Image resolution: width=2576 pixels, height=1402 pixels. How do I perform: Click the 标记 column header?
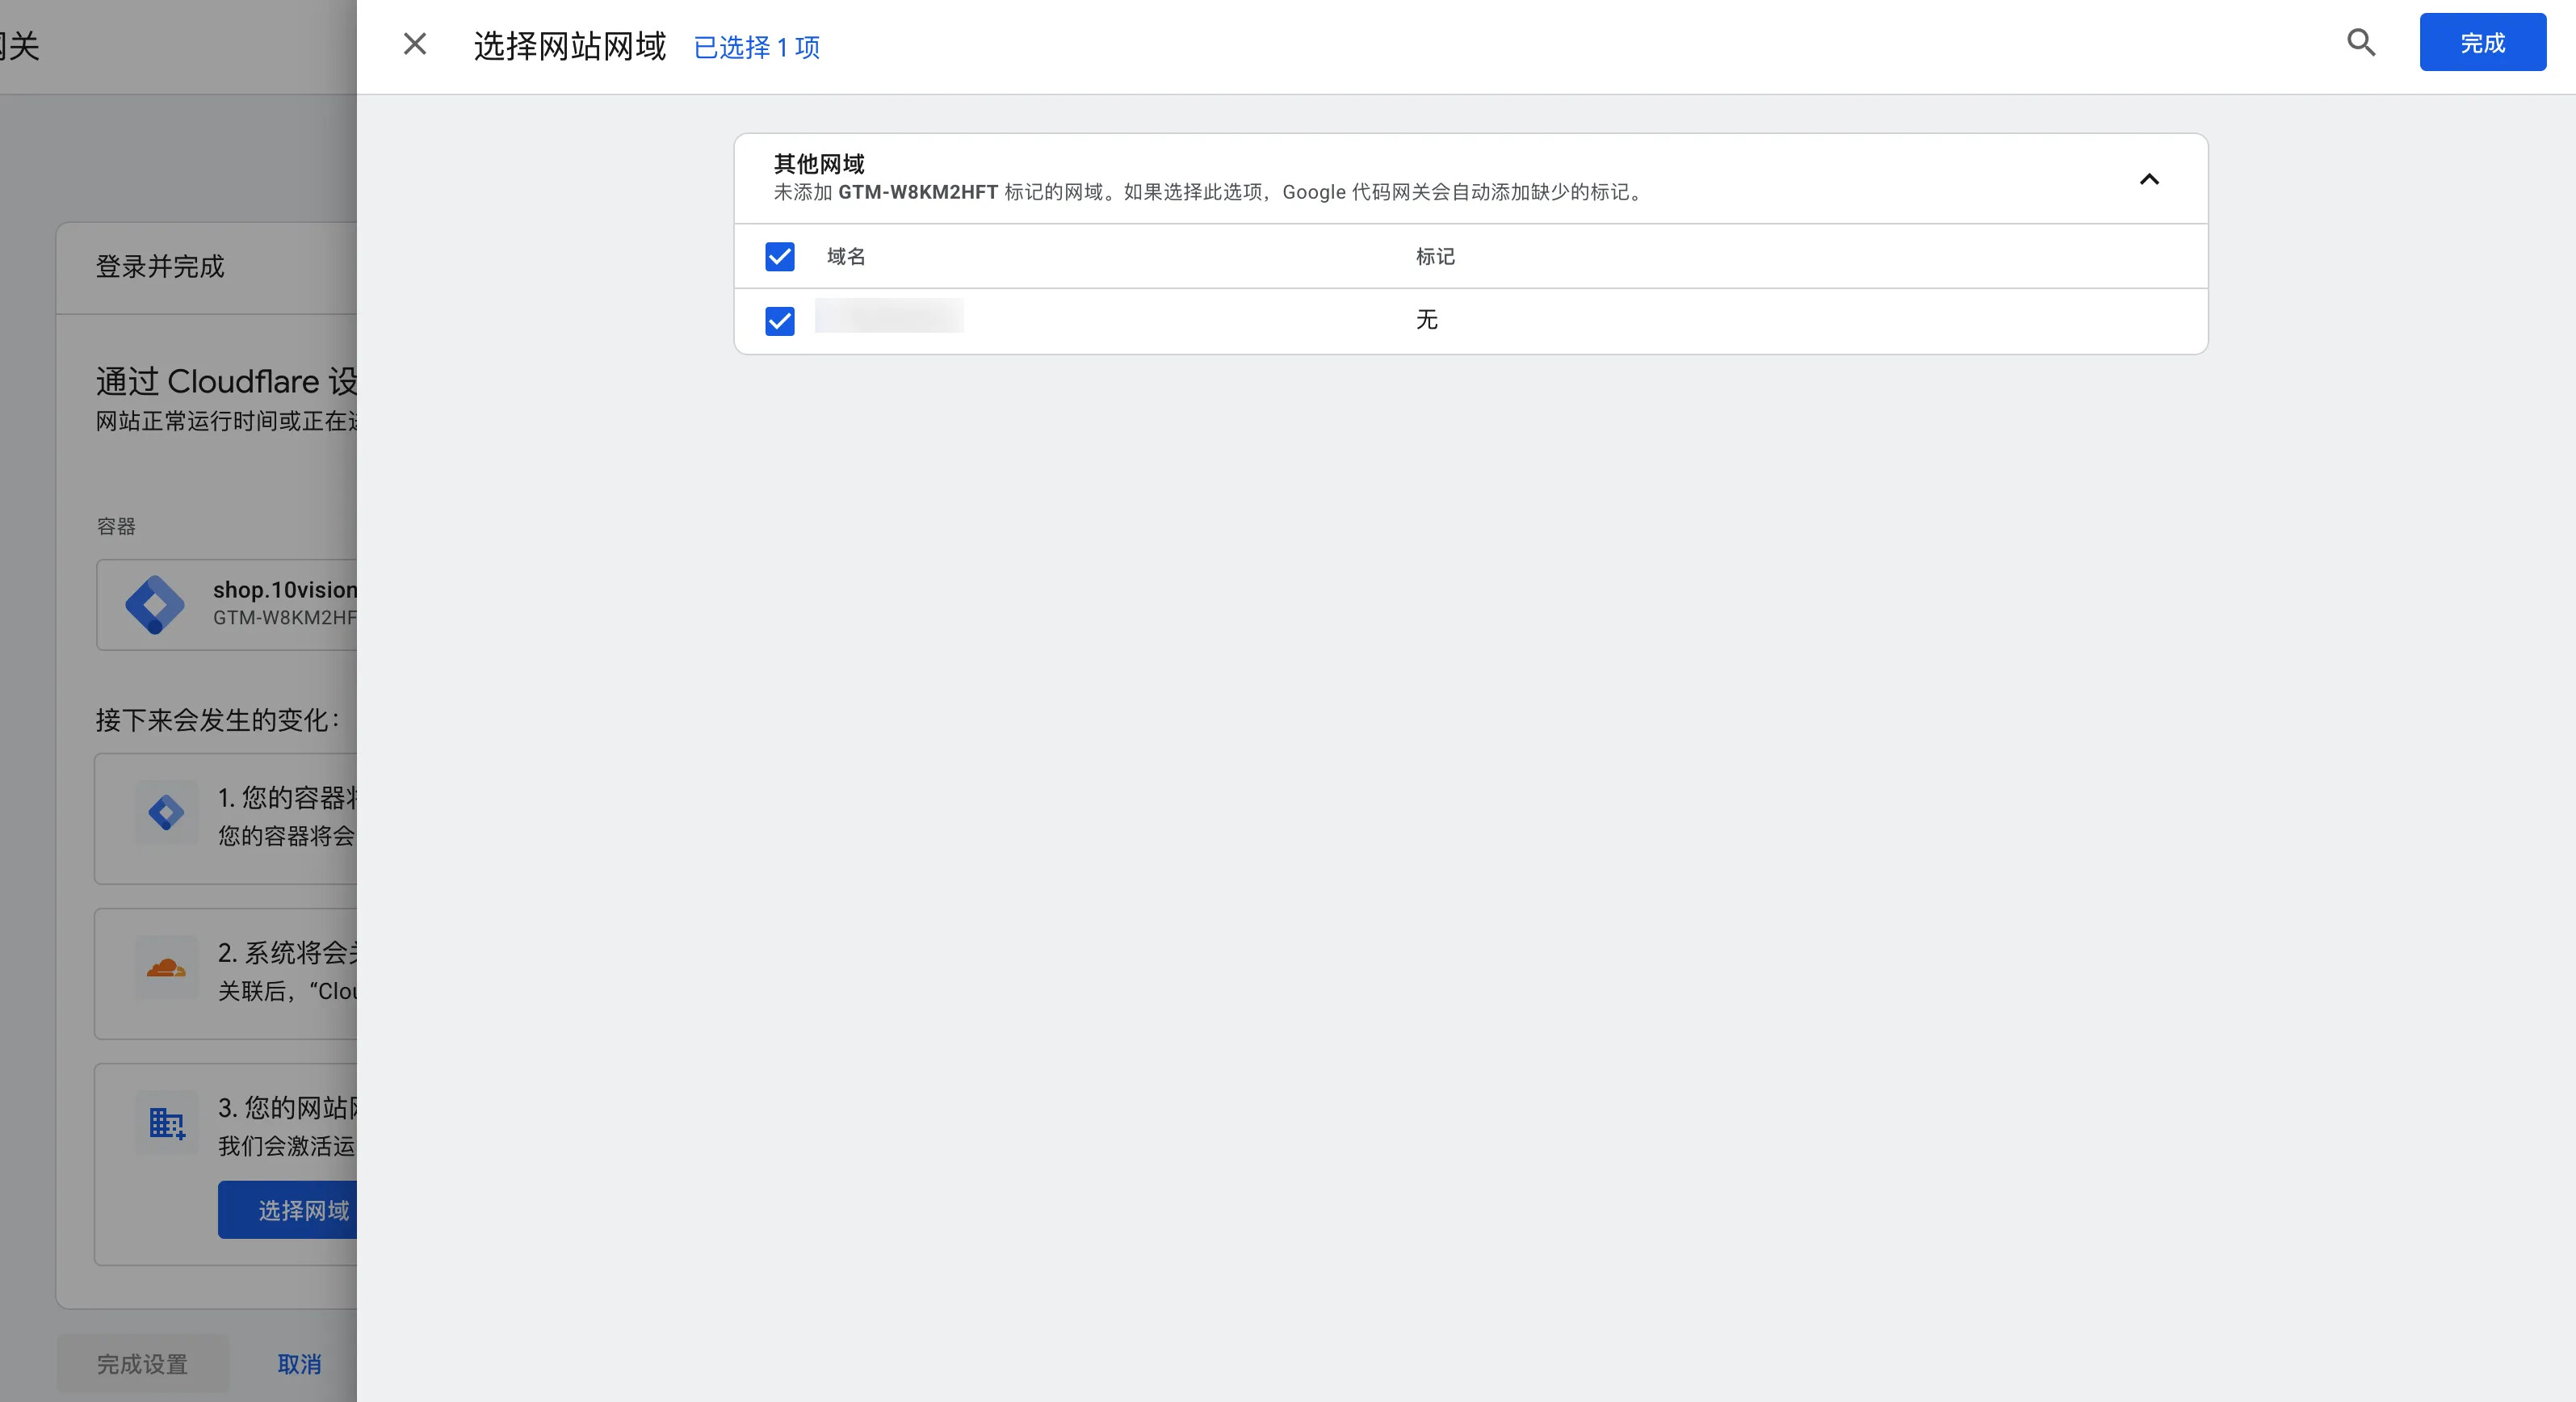coord(1435,257)
